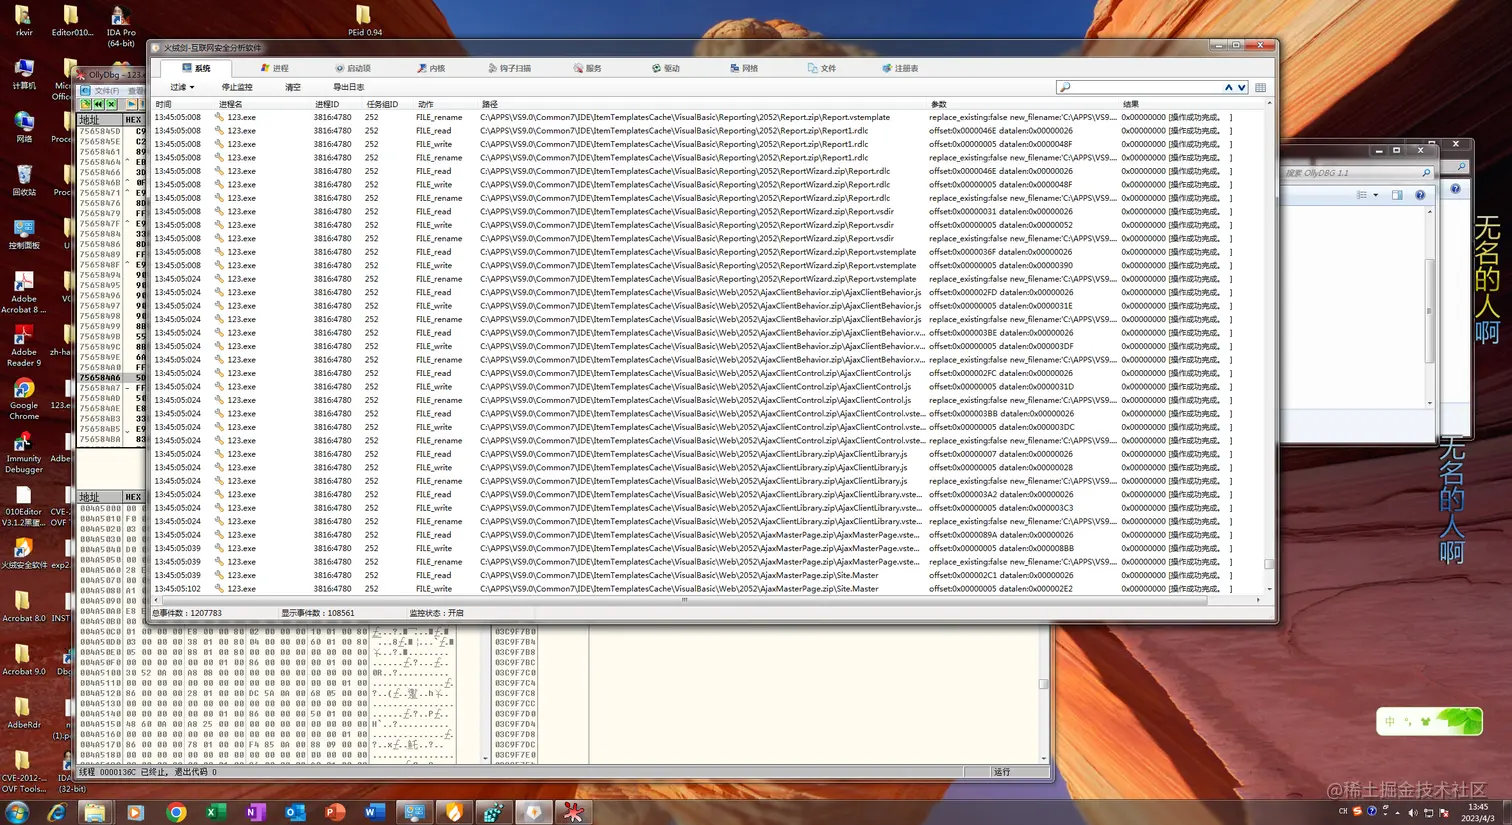Open Excel from the taskbar

[215, 812]
